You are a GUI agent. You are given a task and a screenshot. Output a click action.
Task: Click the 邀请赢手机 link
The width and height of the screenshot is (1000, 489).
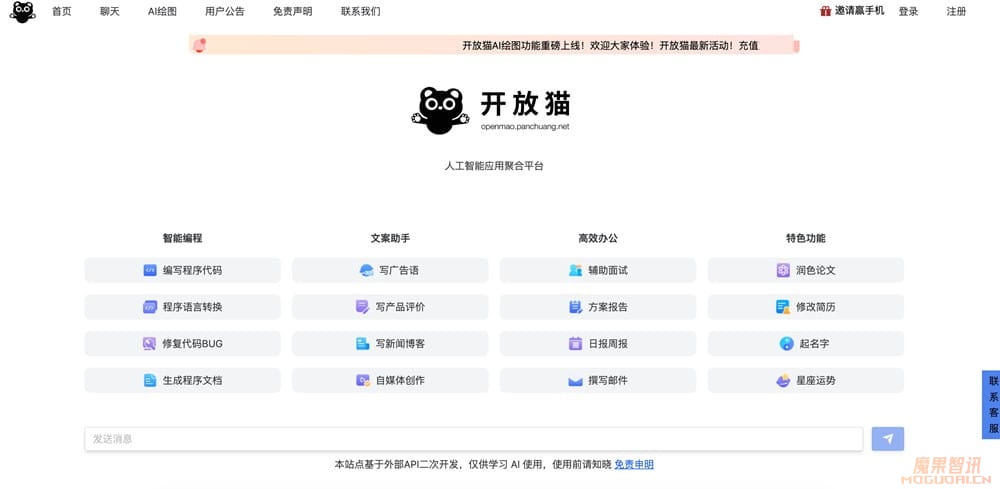(860, 11)
